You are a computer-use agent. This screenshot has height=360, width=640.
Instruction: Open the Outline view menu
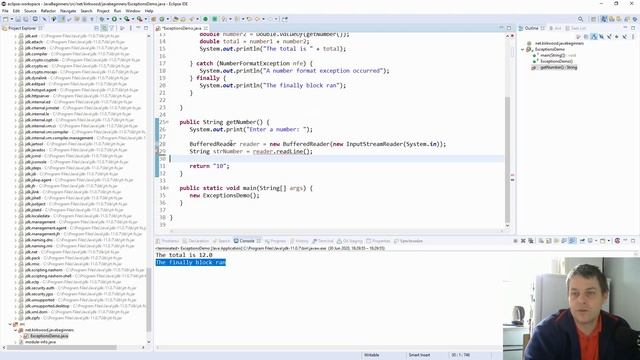pos(633,37)
